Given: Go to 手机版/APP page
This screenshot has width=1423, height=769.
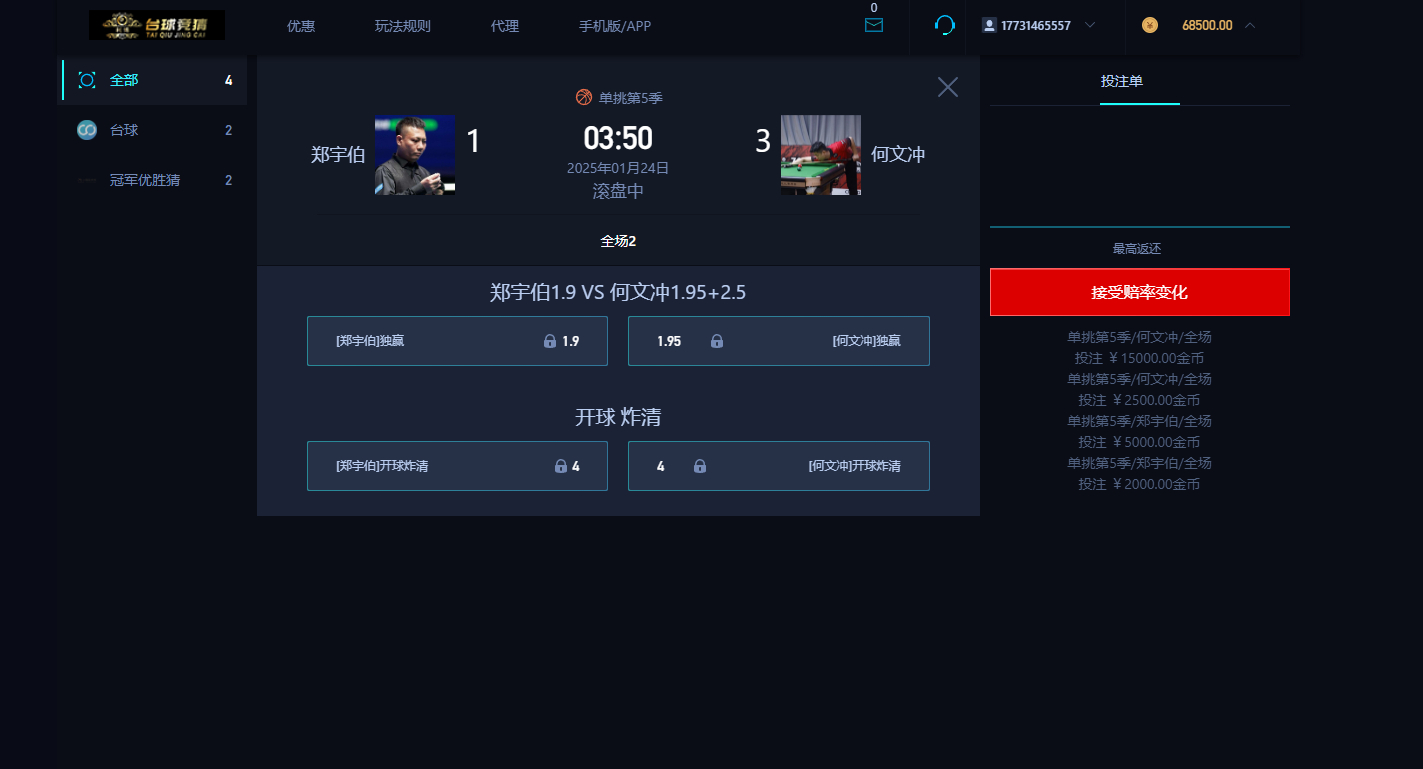Looking at the screenshot, I should point(615,26).
